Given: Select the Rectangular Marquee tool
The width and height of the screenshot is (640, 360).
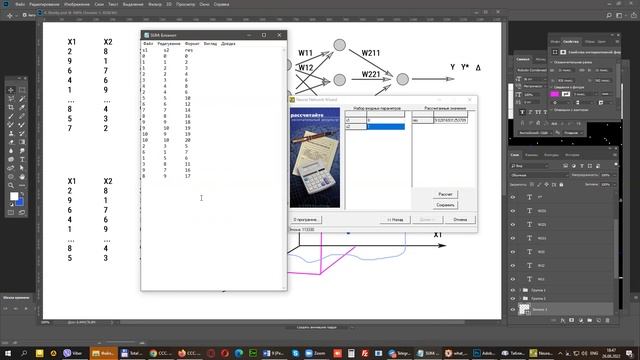Looking at the screenshot, I should 22,90.
